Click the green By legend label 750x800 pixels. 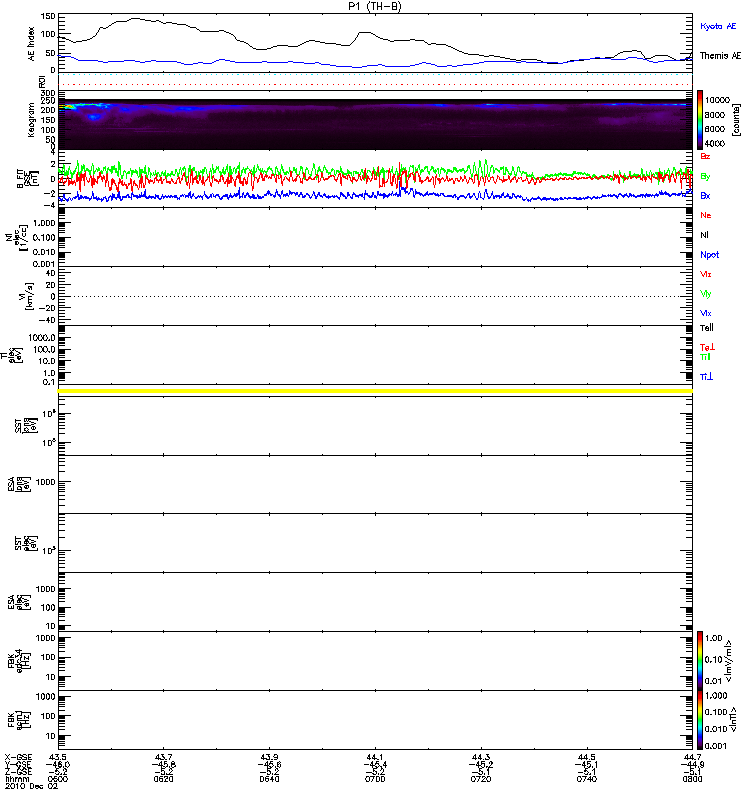[x=705, y=177]
